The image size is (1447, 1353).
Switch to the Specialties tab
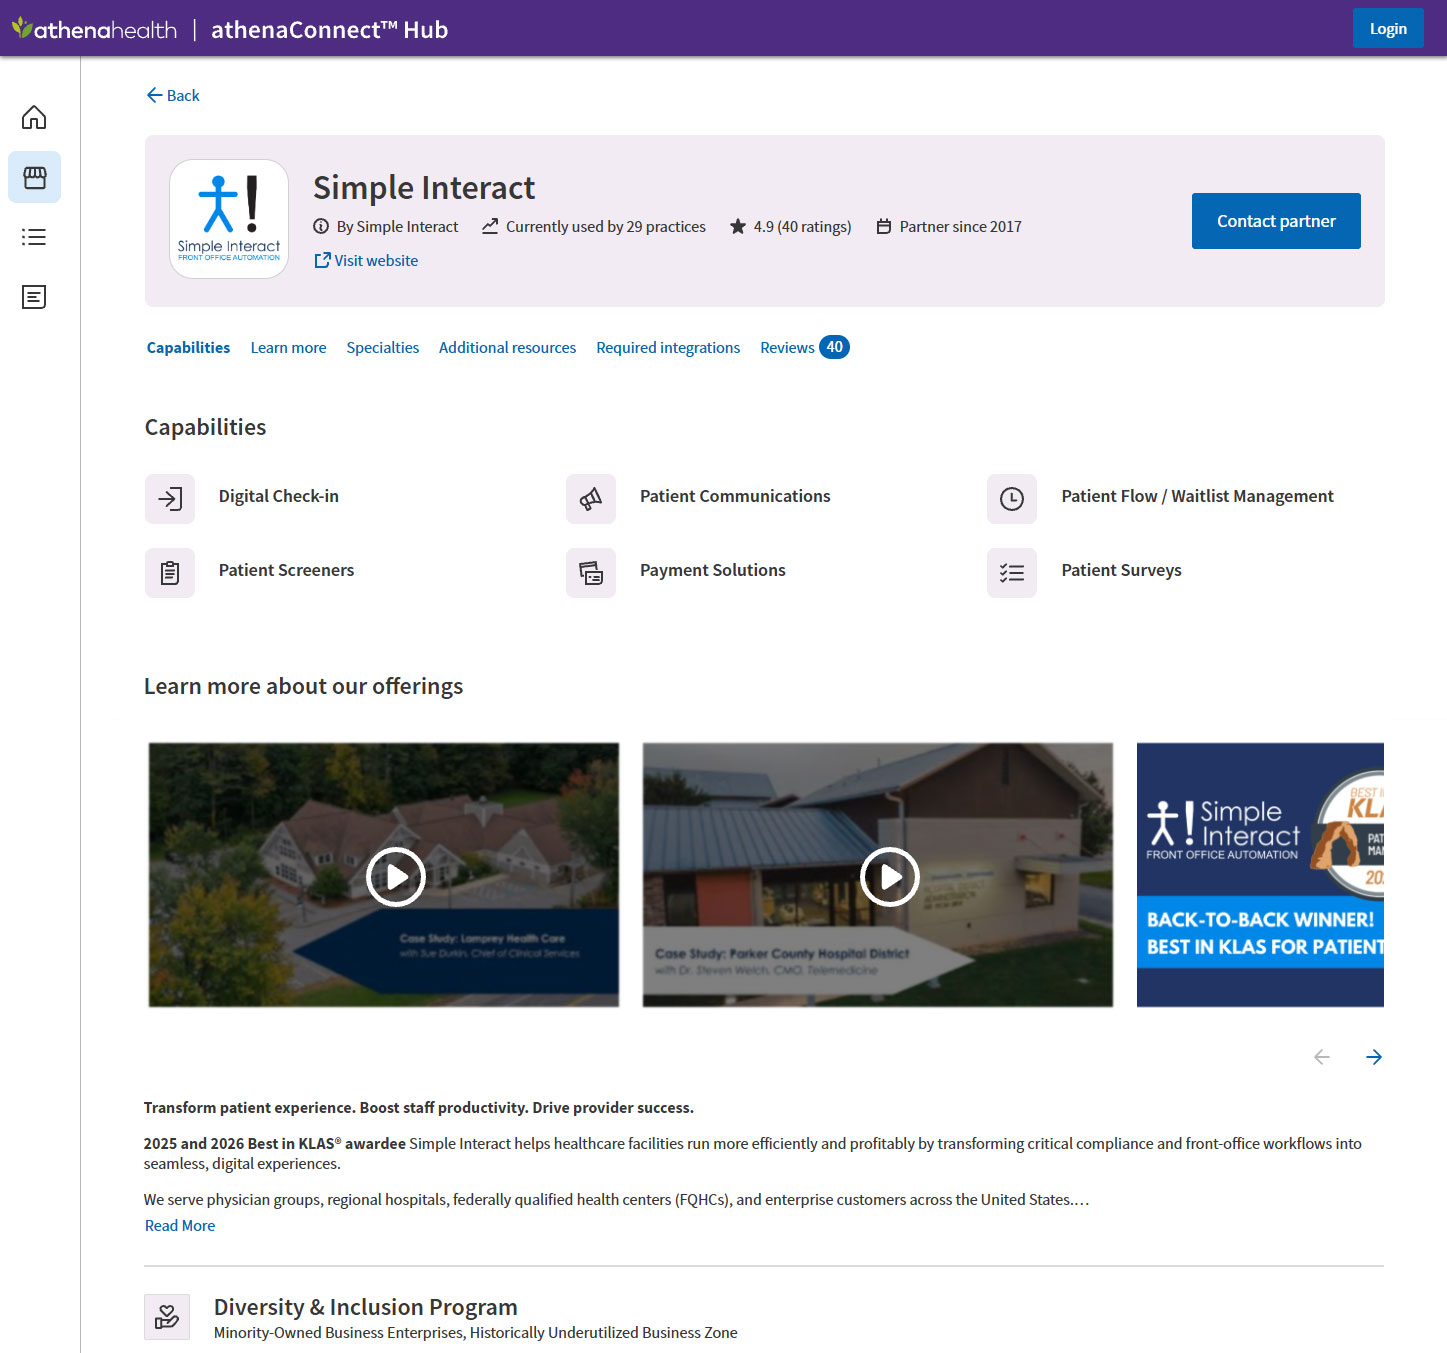(x=383, y=347)
